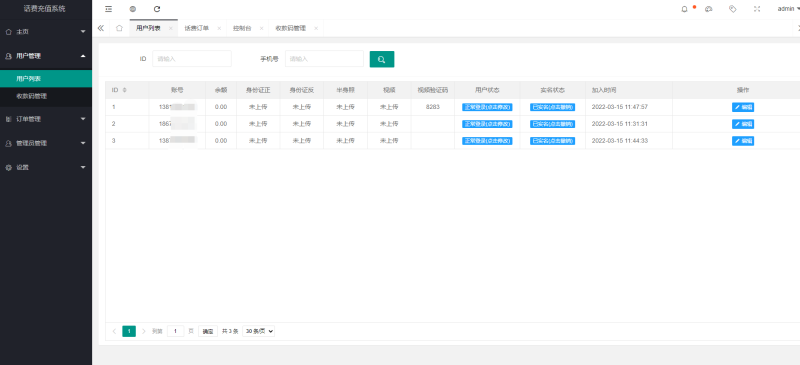Click the home tab icon
This screenshot has height=365, width=800.
point(119,28)
